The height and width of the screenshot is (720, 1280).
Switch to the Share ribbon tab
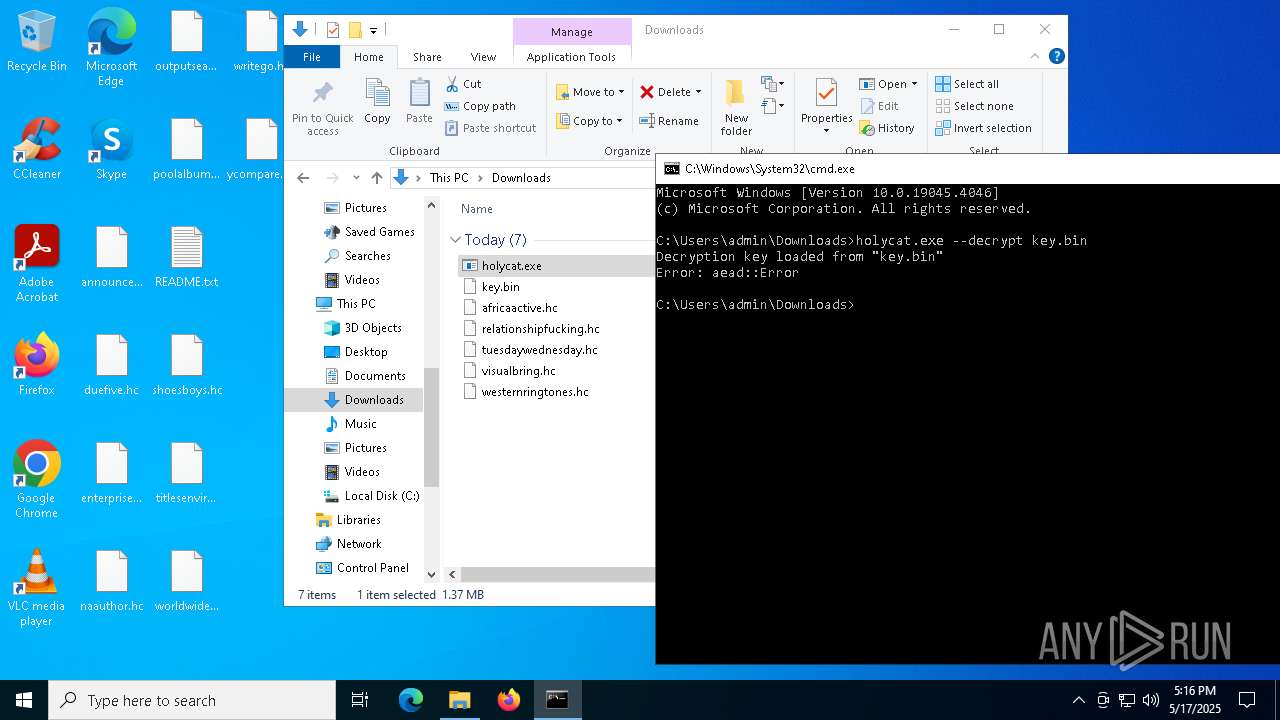[427, 57]
